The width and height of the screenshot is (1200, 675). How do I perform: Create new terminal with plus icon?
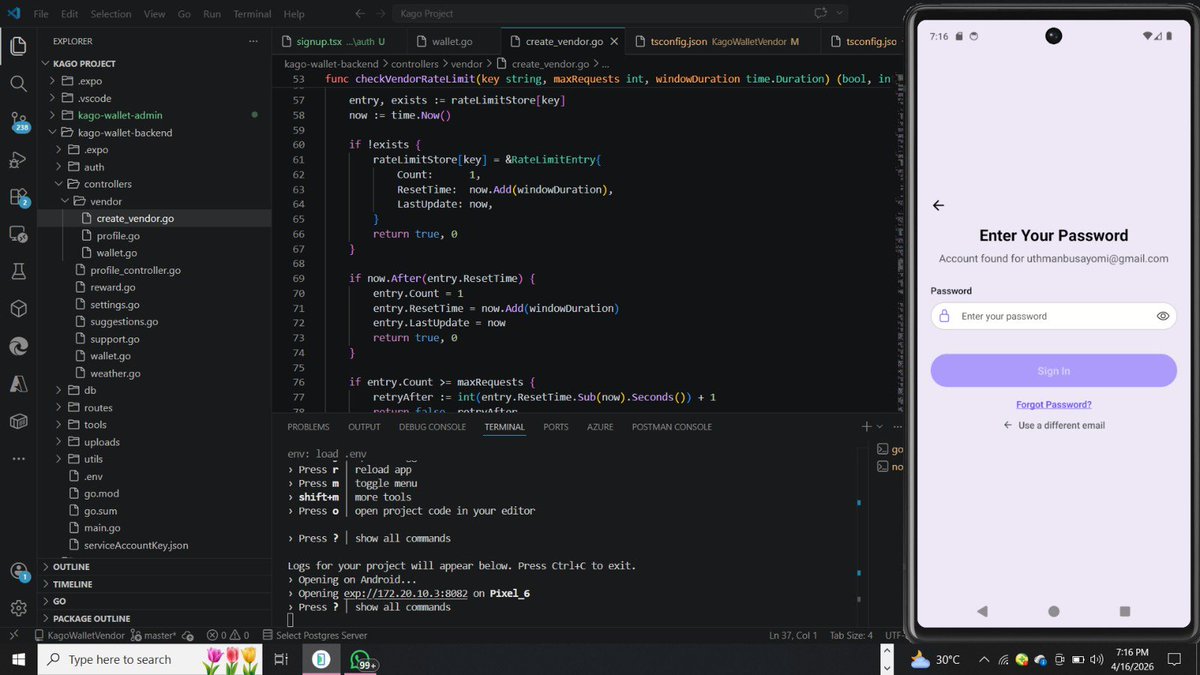[x=867, y=427]
